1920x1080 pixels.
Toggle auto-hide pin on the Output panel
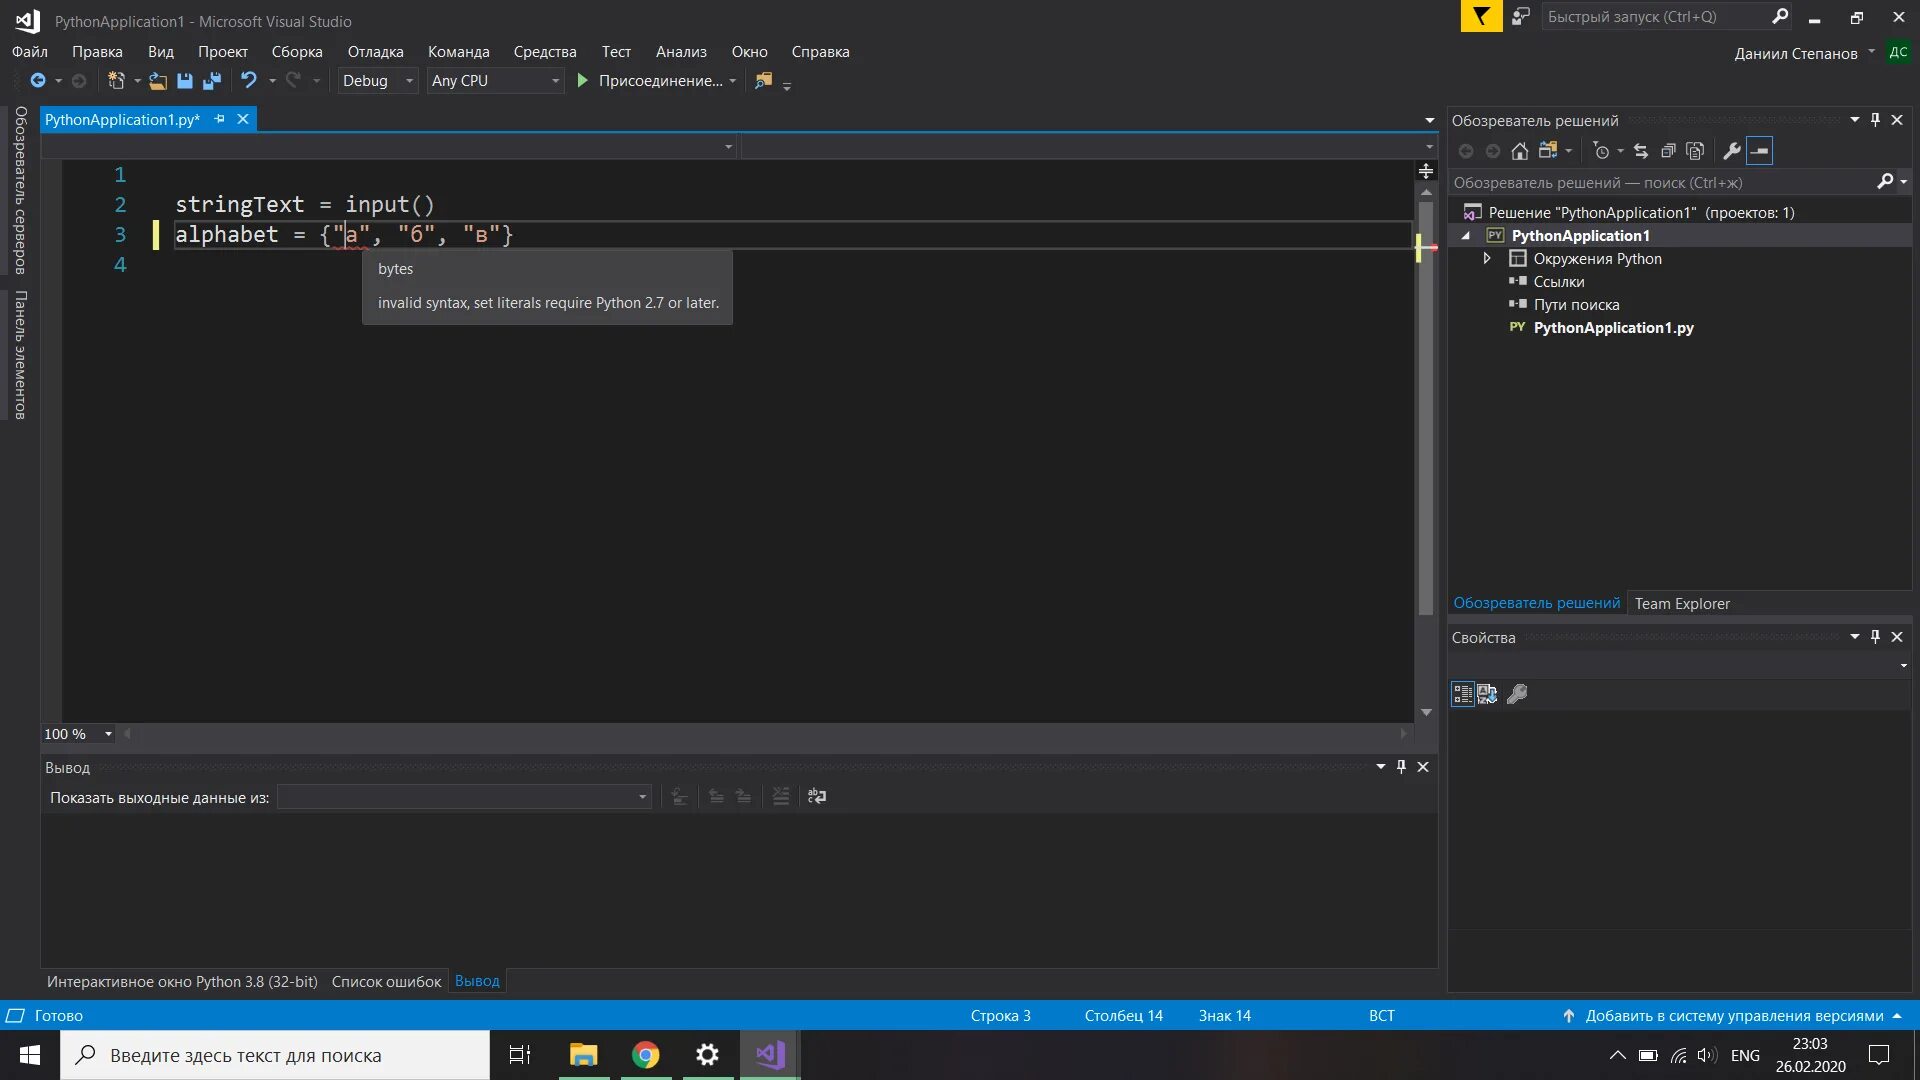[x=1401, y=767]
